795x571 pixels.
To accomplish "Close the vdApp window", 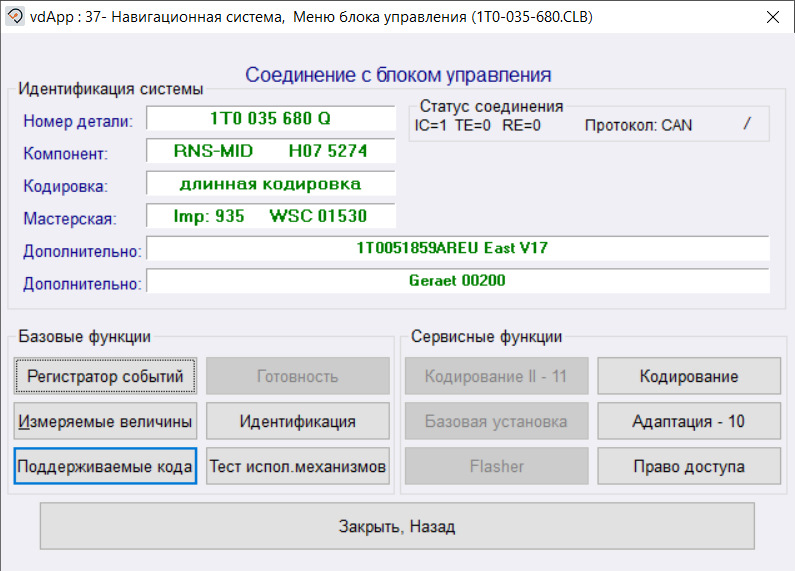I will point(773,17).
